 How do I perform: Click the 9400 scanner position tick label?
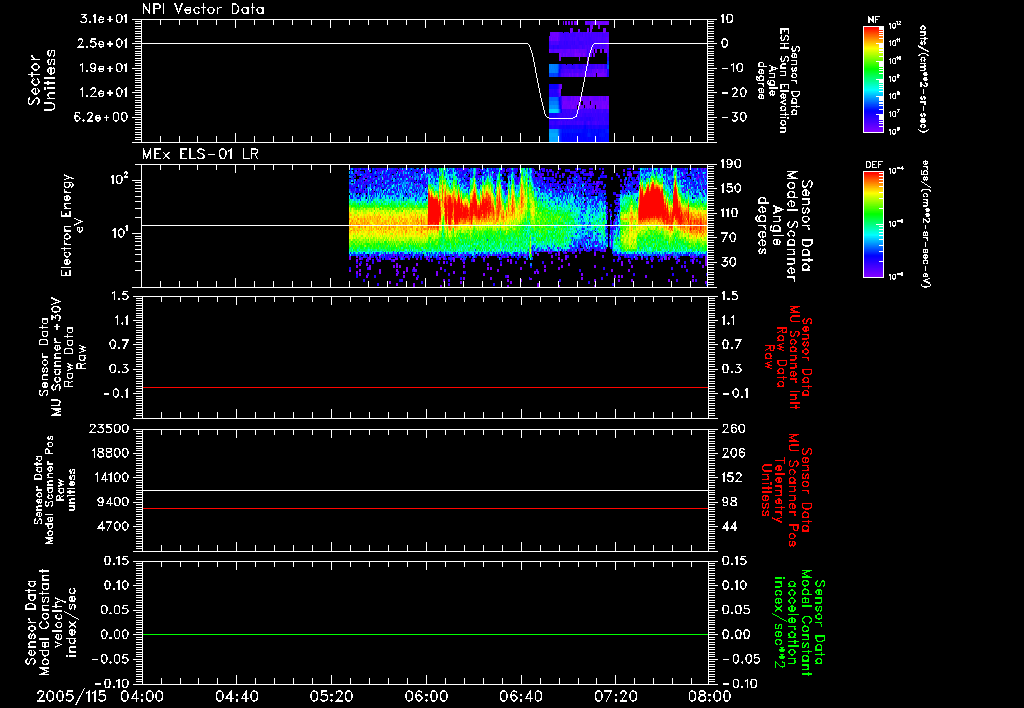(113, 502)
